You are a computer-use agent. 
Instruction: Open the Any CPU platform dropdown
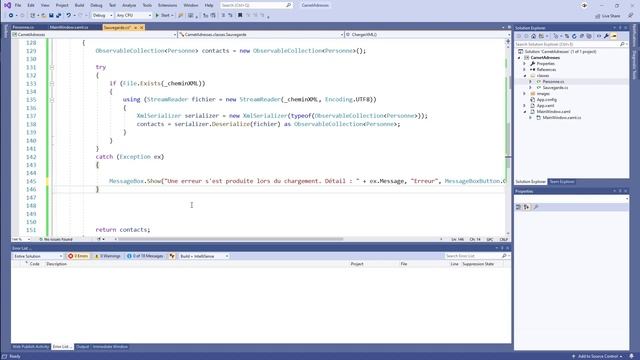[x=133, y=16]
